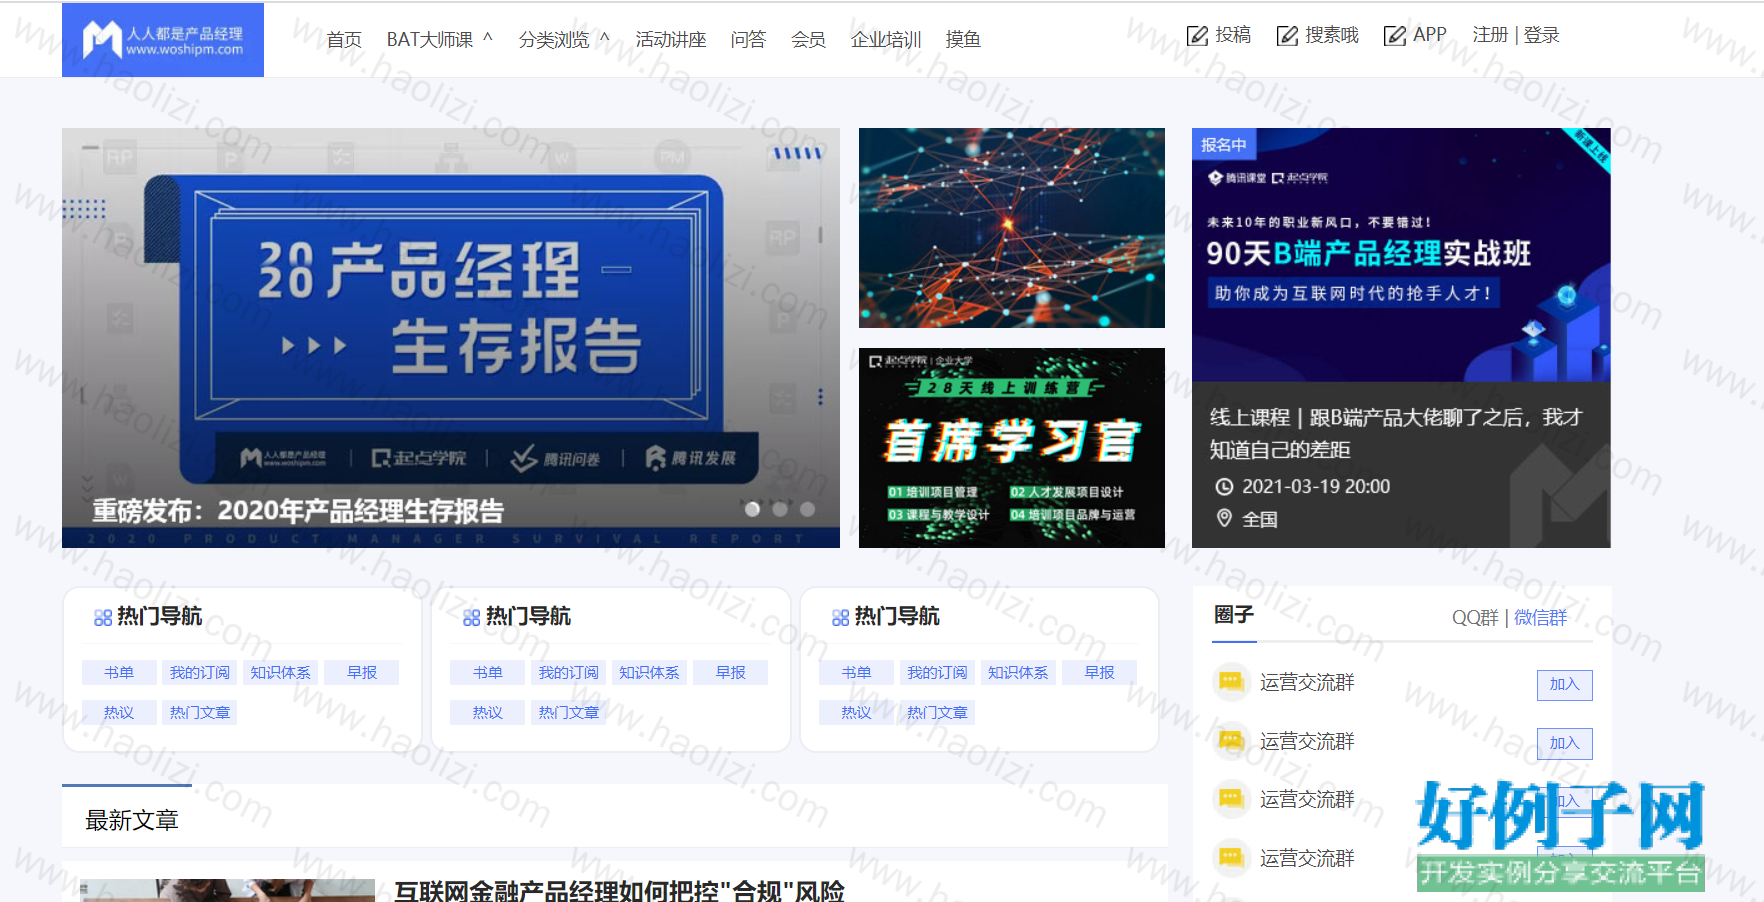Open 热门文章 in the leftmost 热门导航 panel
The height and width of the screenshot is (902, 1764).
pyautogui.click(x=200, y=712)
